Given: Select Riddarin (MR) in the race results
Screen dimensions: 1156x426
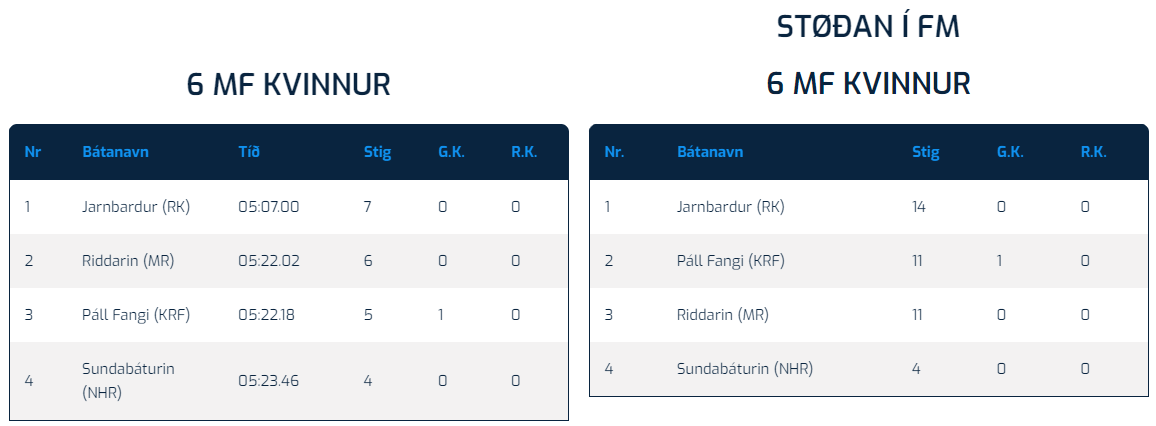Looking at the screenshot, I should pyautogui.click(x=128, y=261).
